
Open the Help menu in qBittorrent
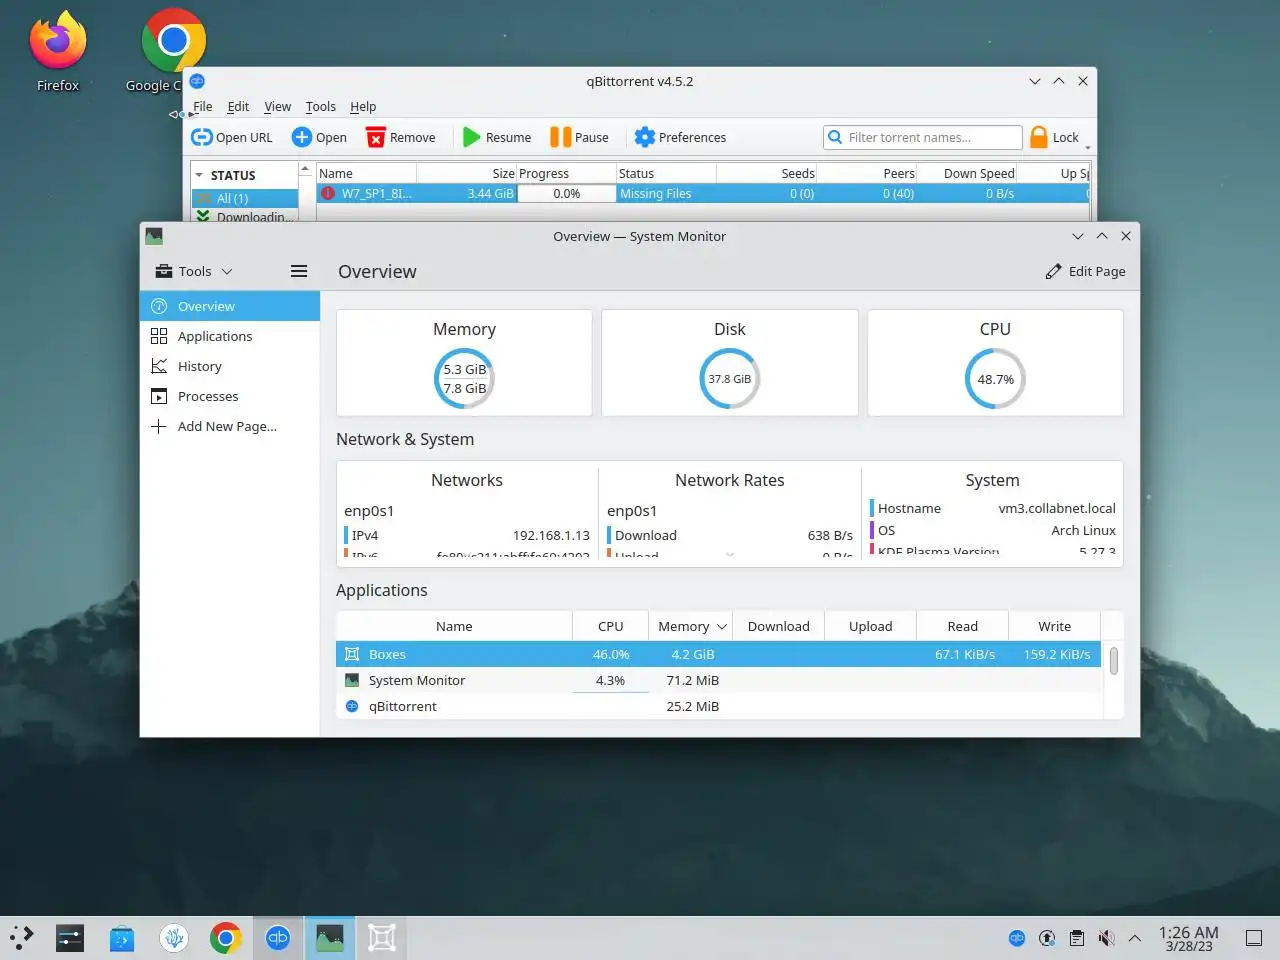click(363, 106)
